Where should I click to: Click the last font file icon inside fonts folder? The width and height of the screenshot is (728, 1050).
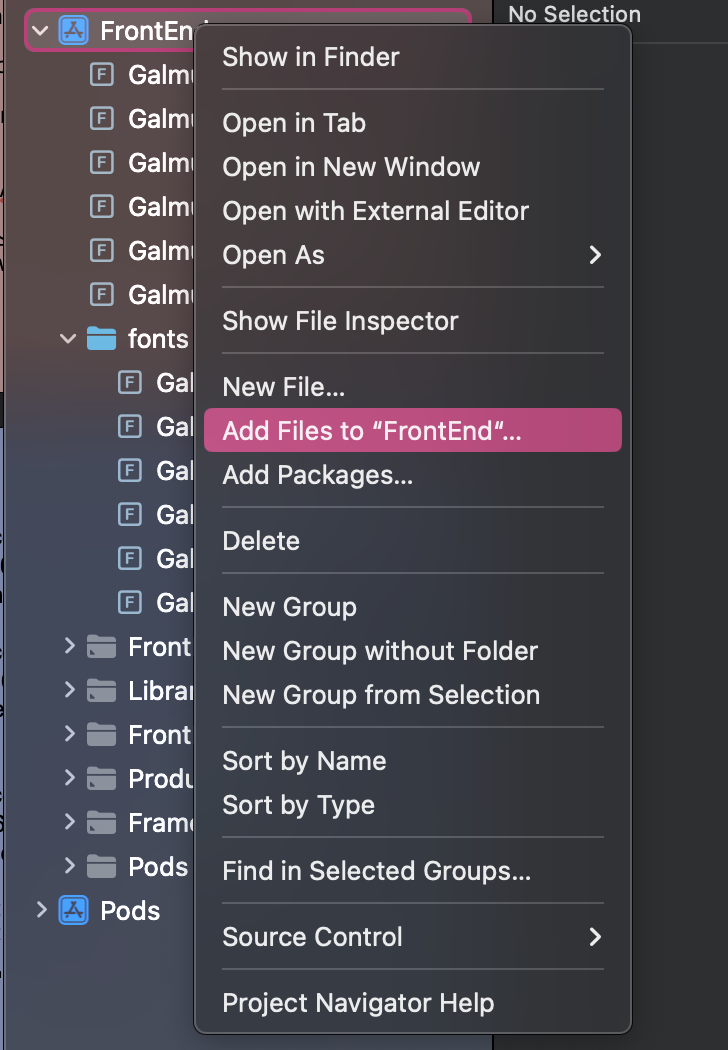click(130, 603)
